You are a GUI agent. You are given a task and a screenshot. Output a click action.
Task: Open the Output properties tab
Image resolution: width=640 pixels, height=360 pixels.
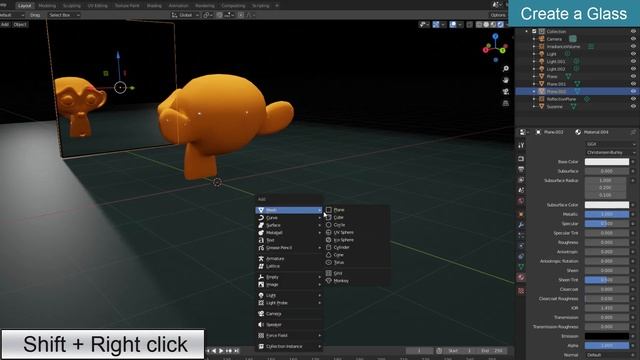click(521, 169)
